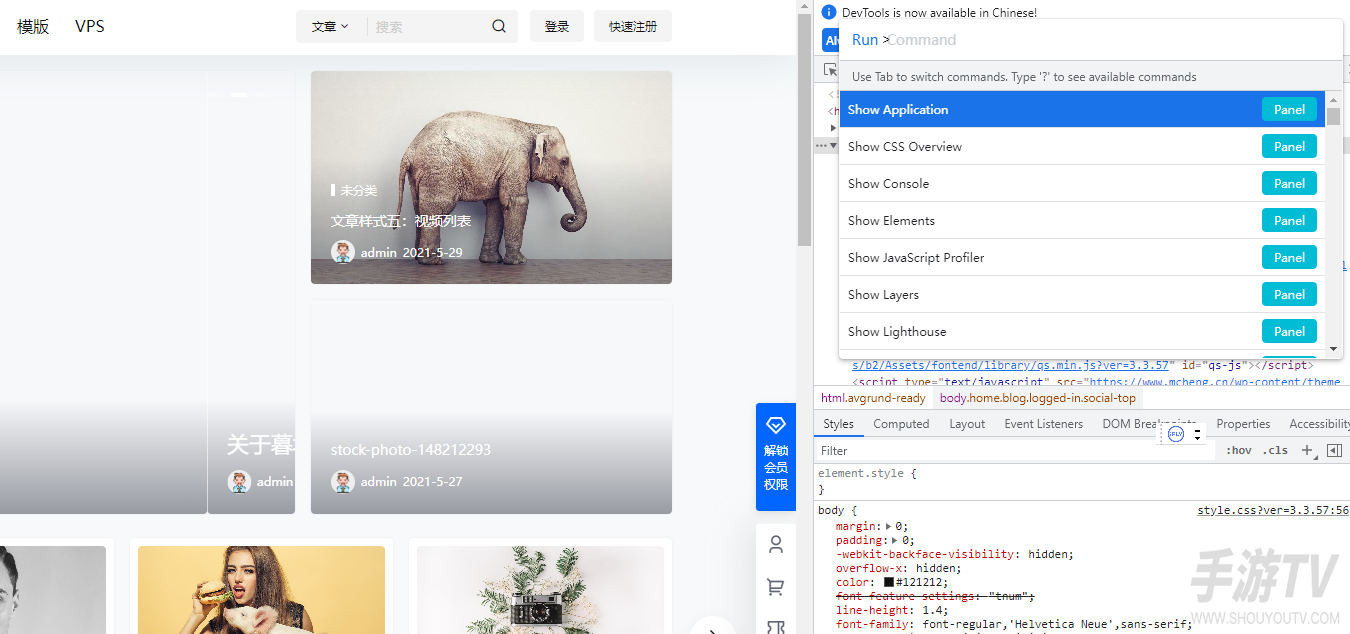Click the 未分类 category label

pyautogui.click(x=358, y=190)
